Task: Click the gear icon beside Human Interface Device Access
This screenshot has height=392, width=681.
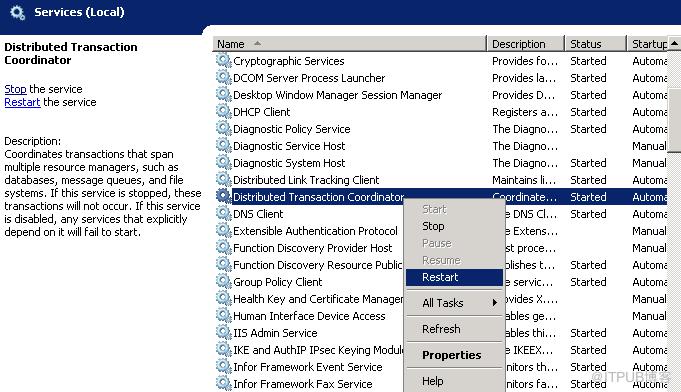Action: point(223,315)
